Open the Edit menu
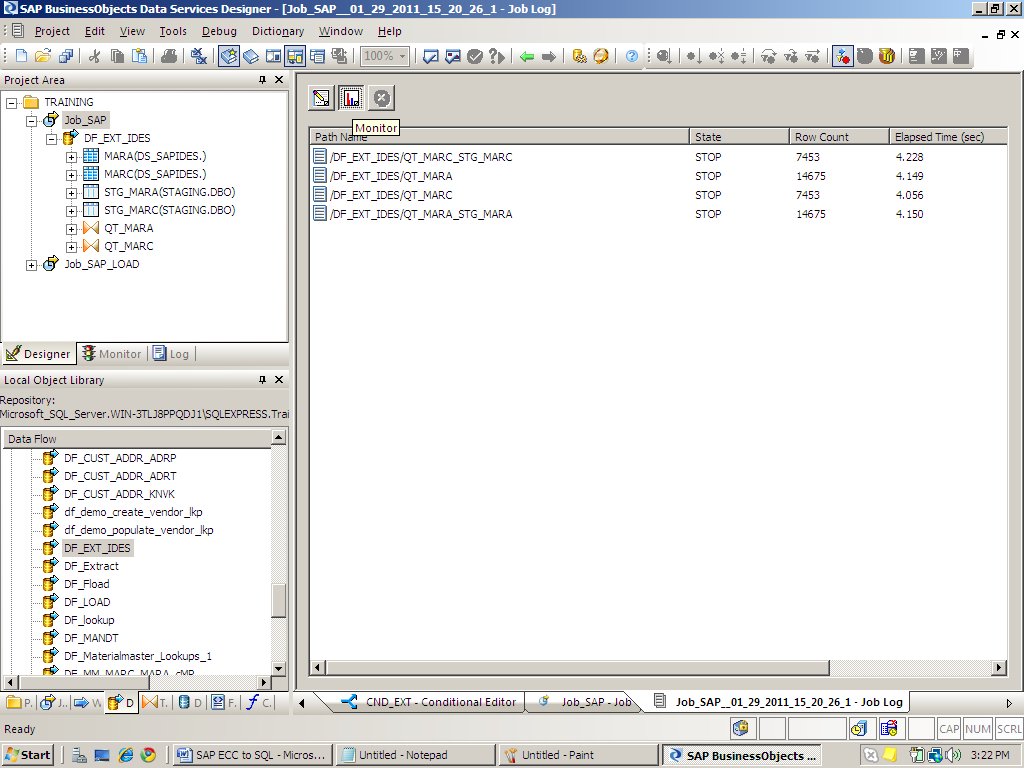The image size is (1024, 768). 95,31
